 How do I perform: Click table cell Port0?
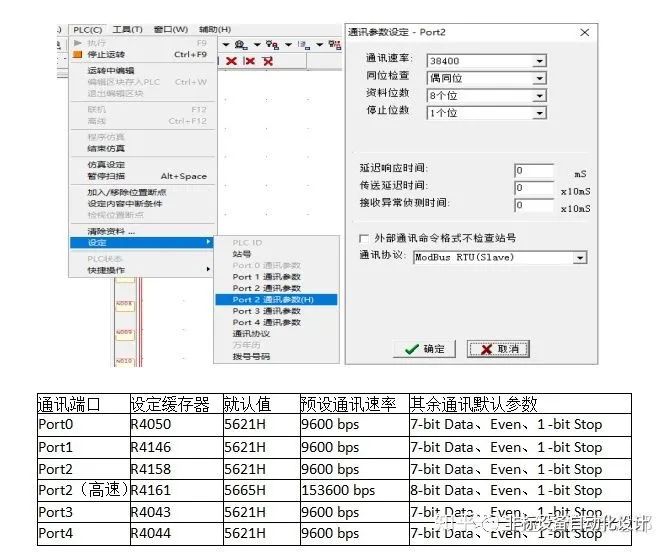84,425
